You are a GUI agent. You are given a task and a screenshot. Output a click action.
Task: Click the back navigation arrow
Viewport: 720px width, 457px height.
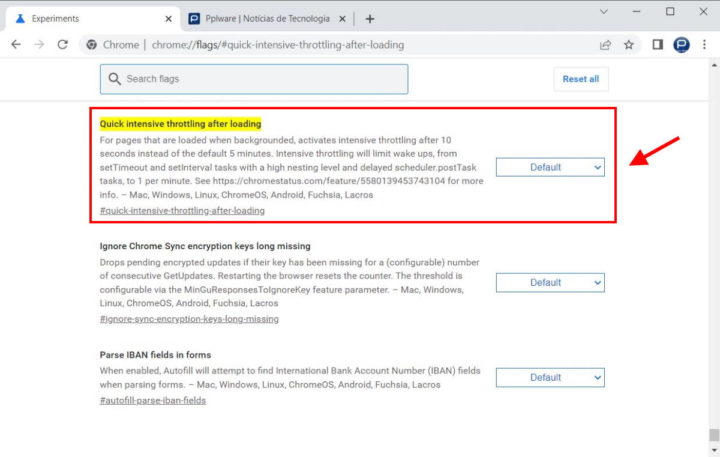tap(16, 45)
